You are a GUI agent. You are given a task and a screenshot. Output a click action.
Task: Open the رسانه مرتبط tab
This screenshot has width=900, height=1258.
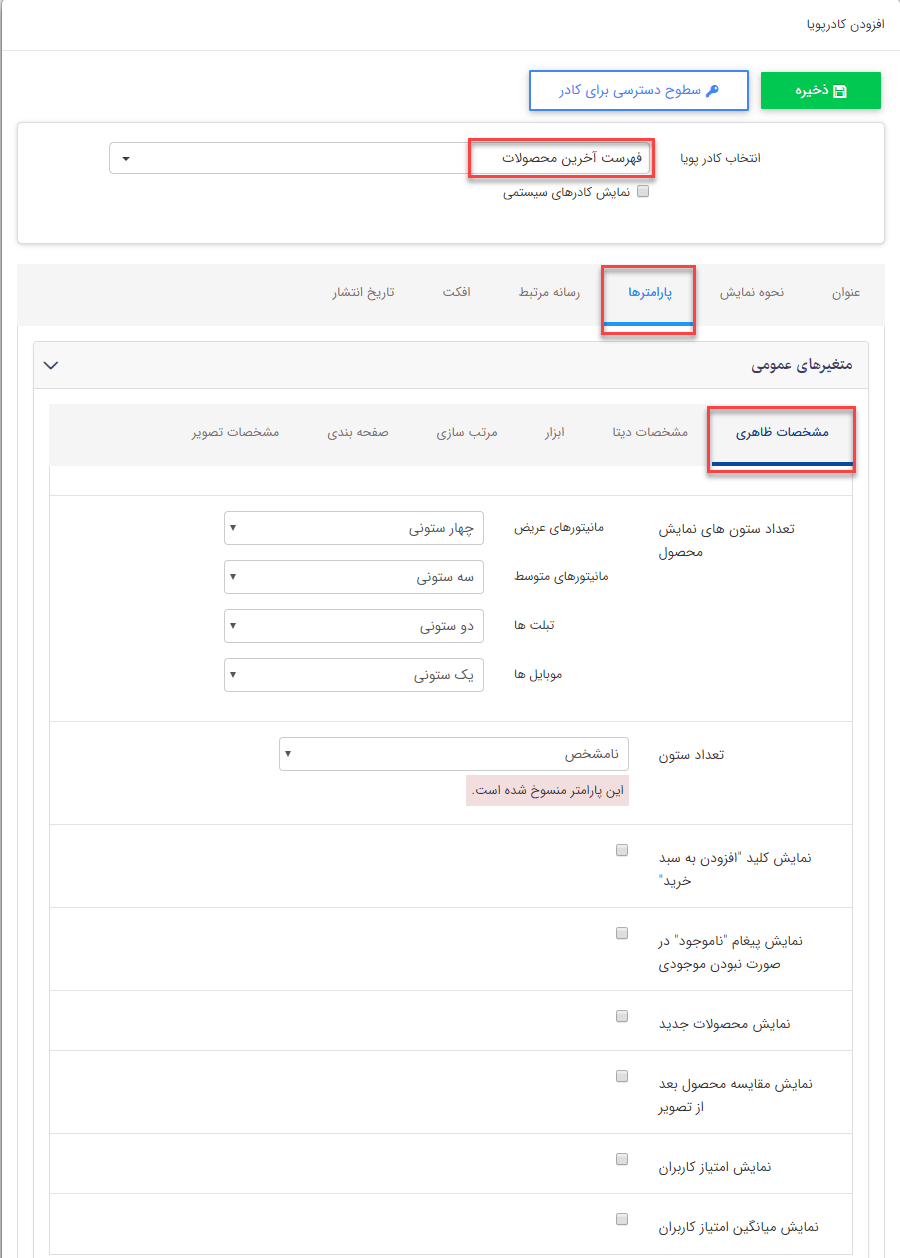546,293
